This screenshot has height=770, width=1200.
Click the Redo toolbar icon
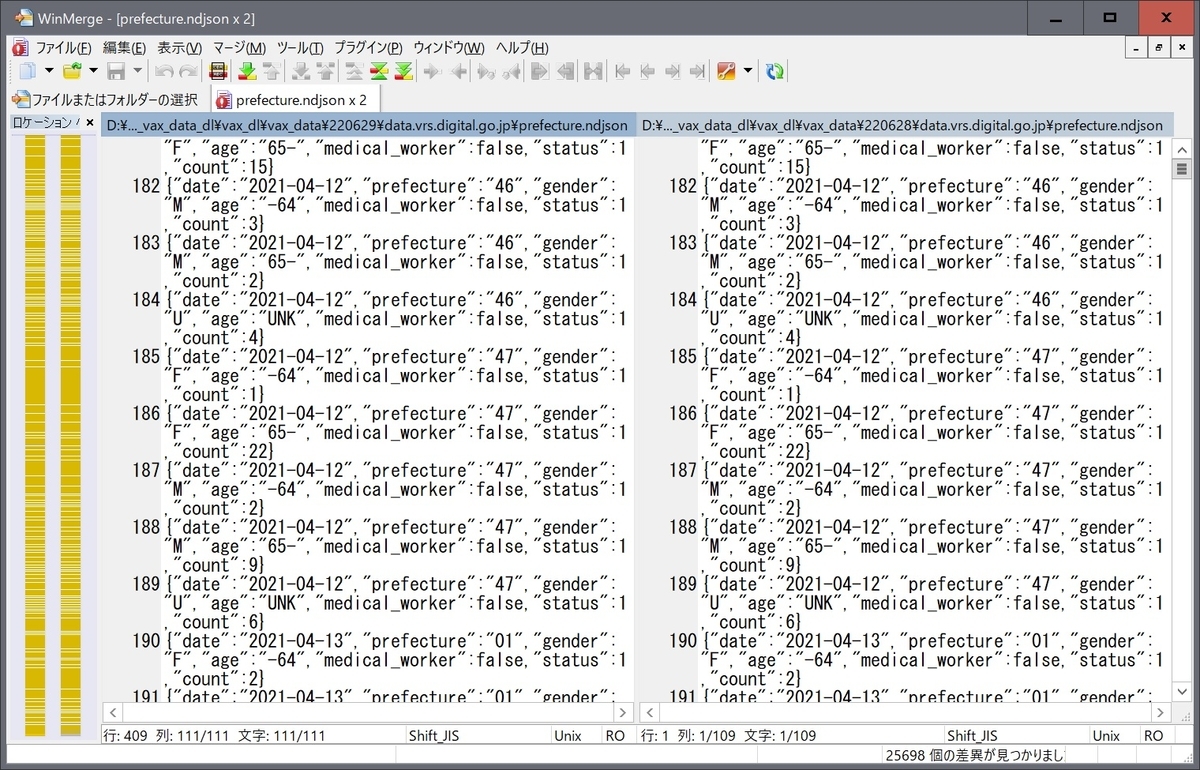pos(187,71)
